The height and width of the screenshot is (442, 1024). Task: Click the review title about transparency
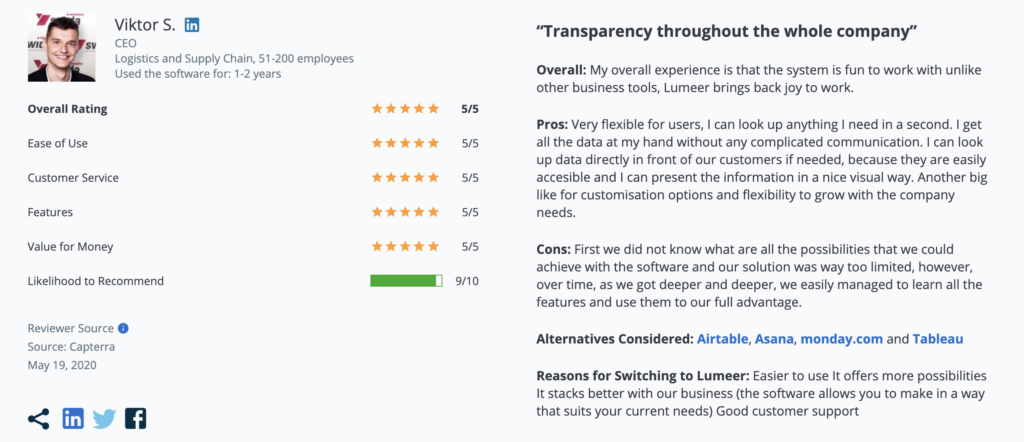tap(727, 32)
